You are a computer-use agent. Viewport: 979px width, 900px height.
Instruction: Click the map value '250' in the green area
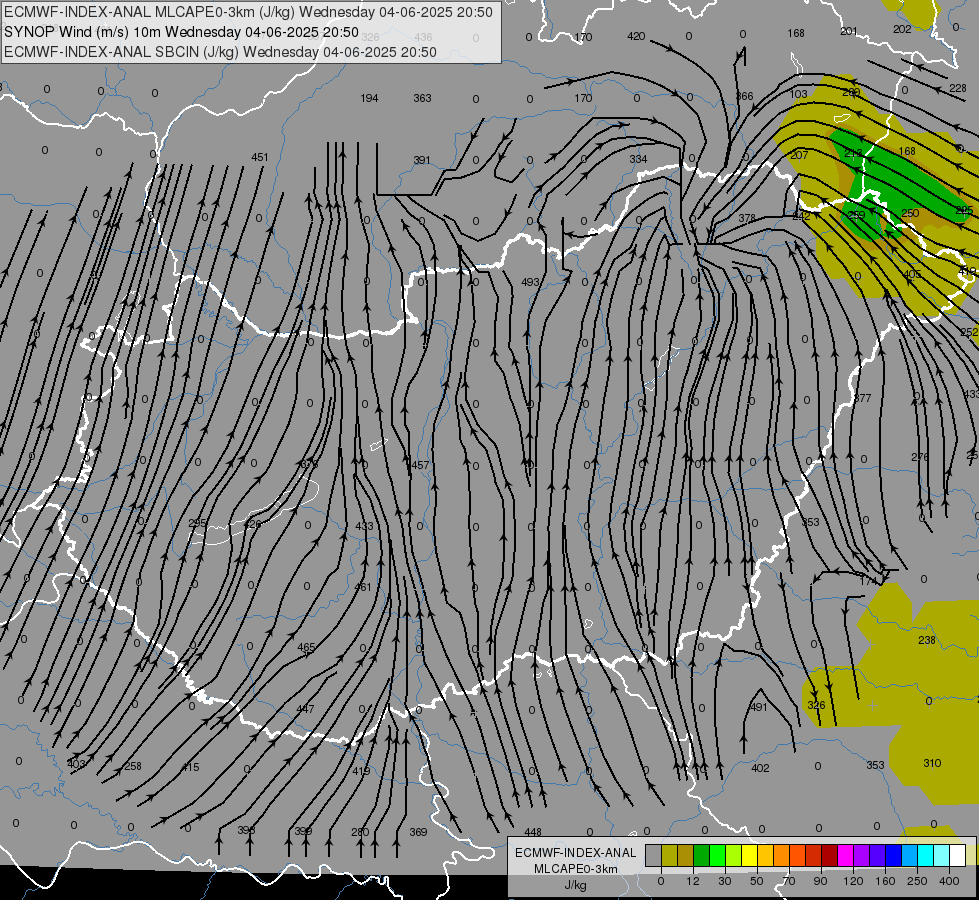point(910,214)
